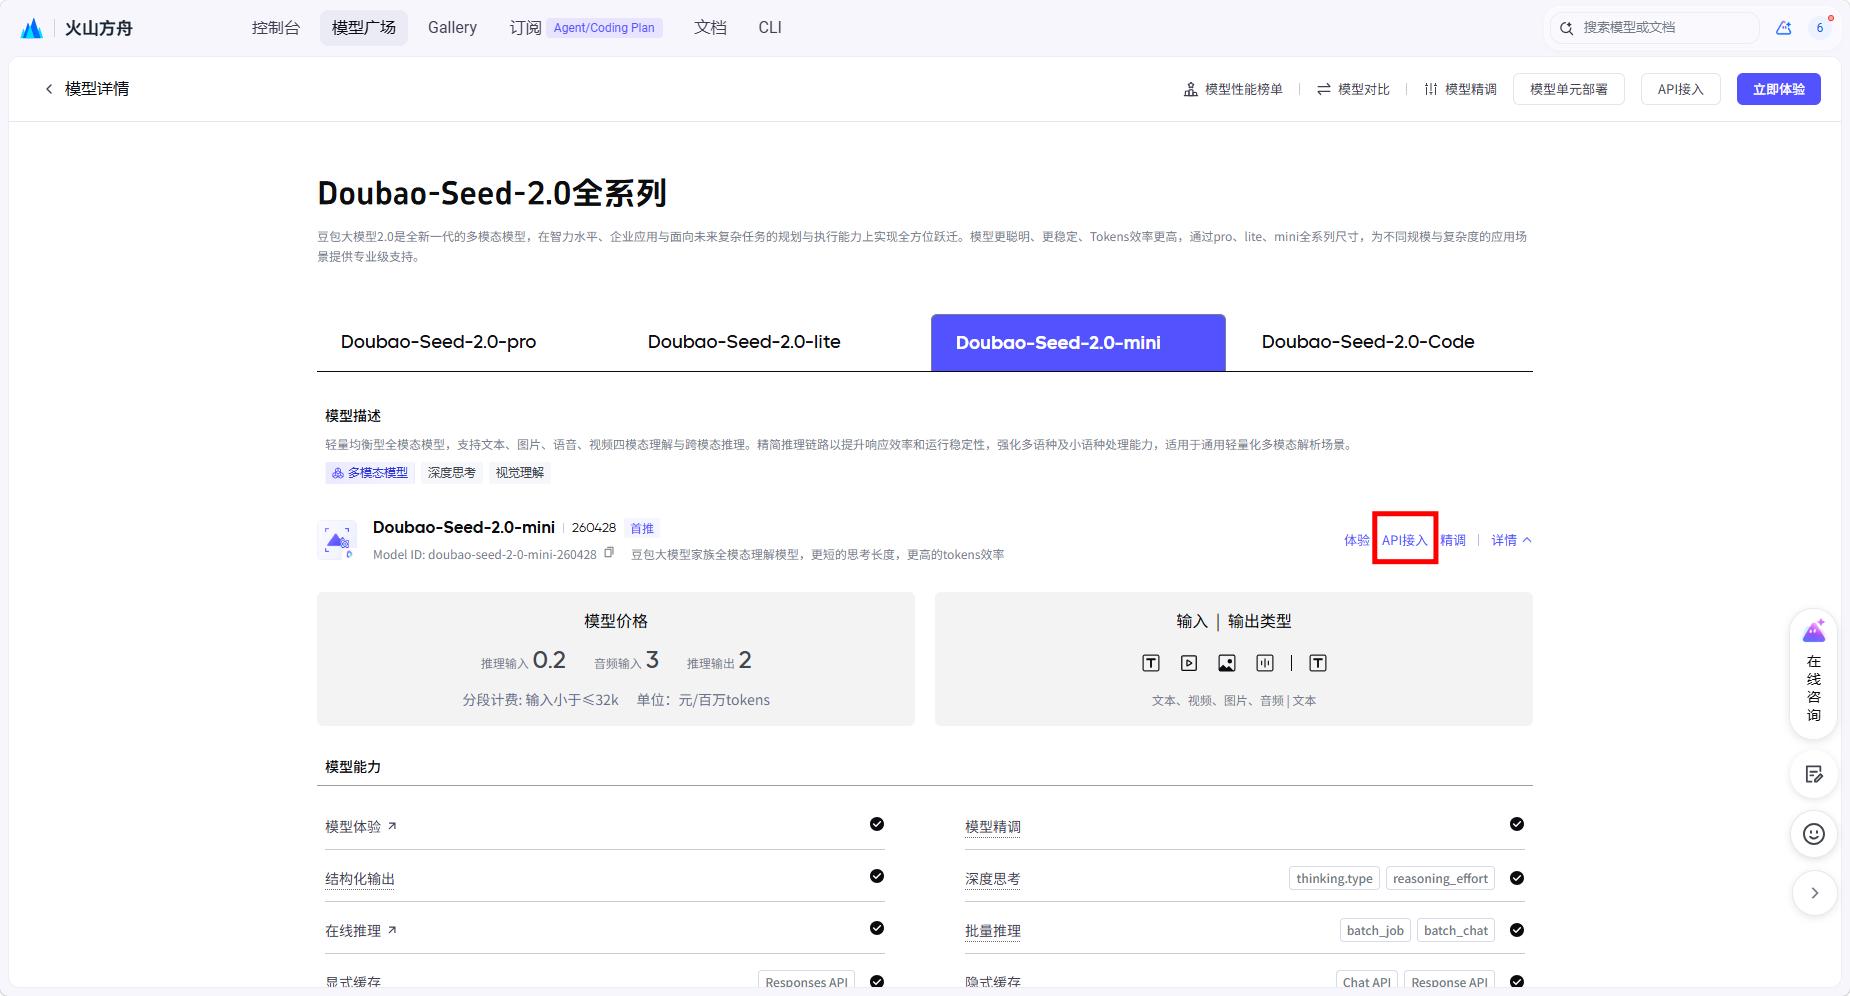This screenshot has height=996, width=1850.
Task: Select the Doubao-Seed-2.0-mini tab
Action: click(x=1078, y=342)
